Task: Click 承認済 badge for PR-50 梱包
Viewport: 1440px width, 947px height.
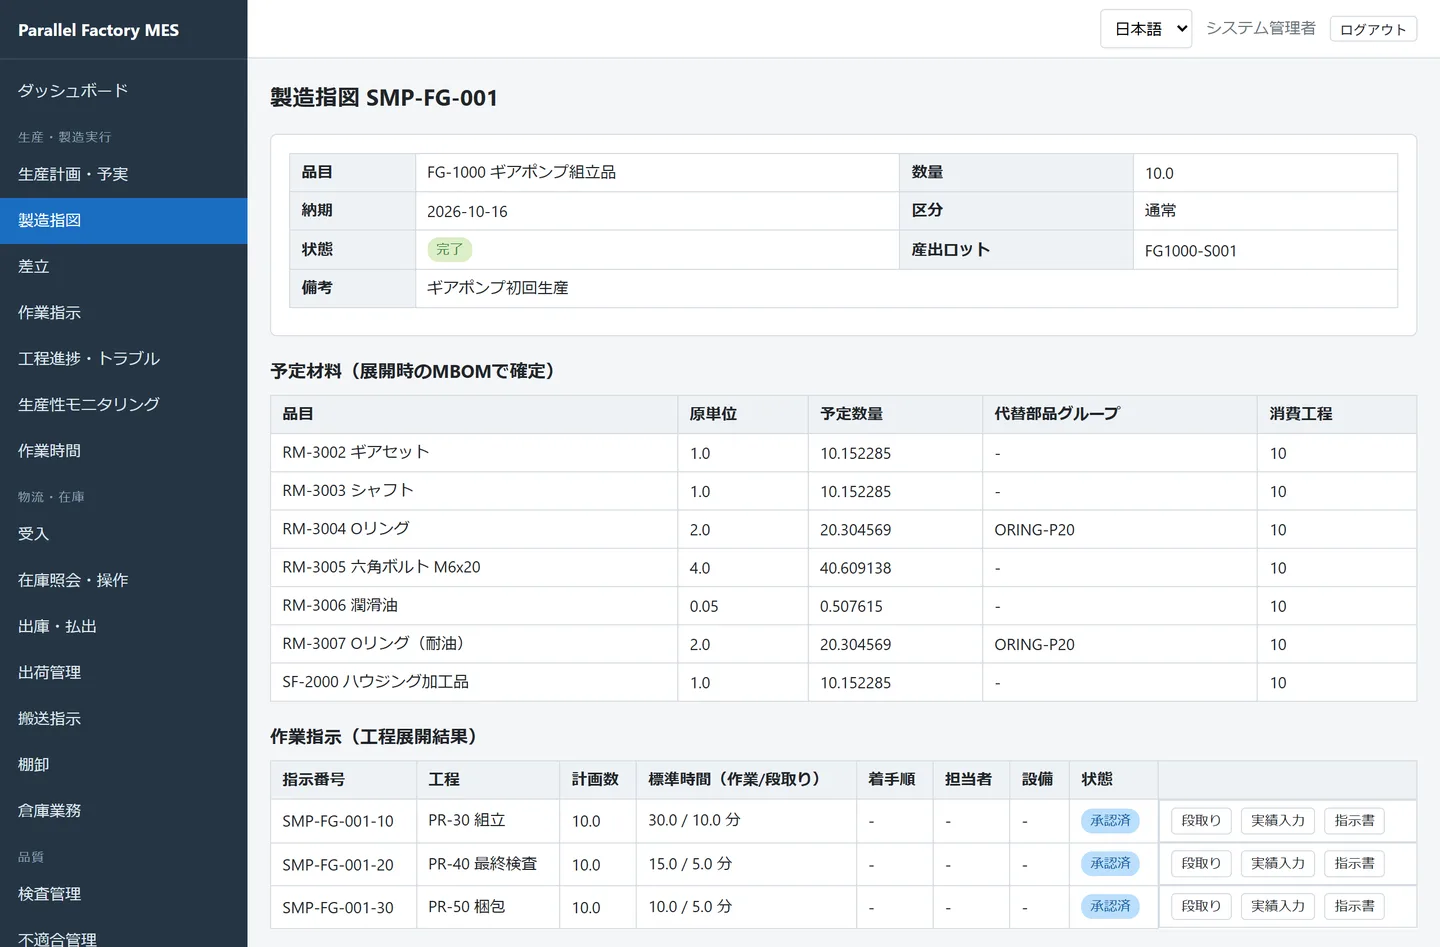Action: click(1110, 907)
